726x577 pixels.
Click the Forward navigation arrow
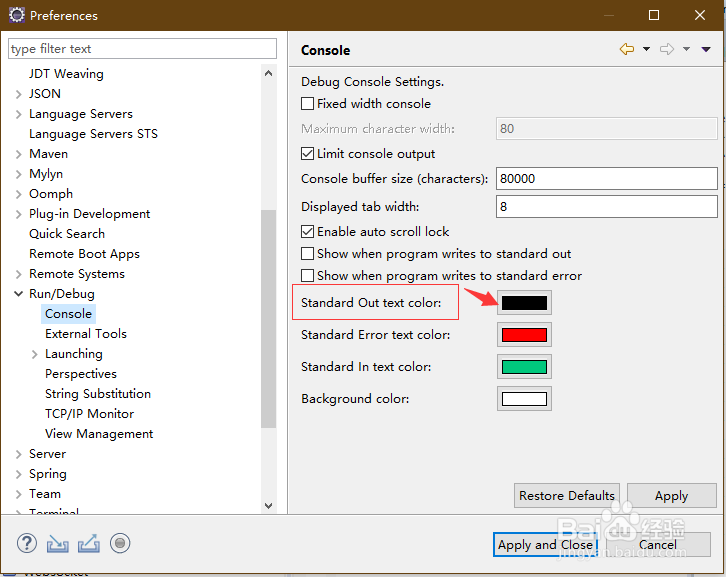click(x=667, y=49)
